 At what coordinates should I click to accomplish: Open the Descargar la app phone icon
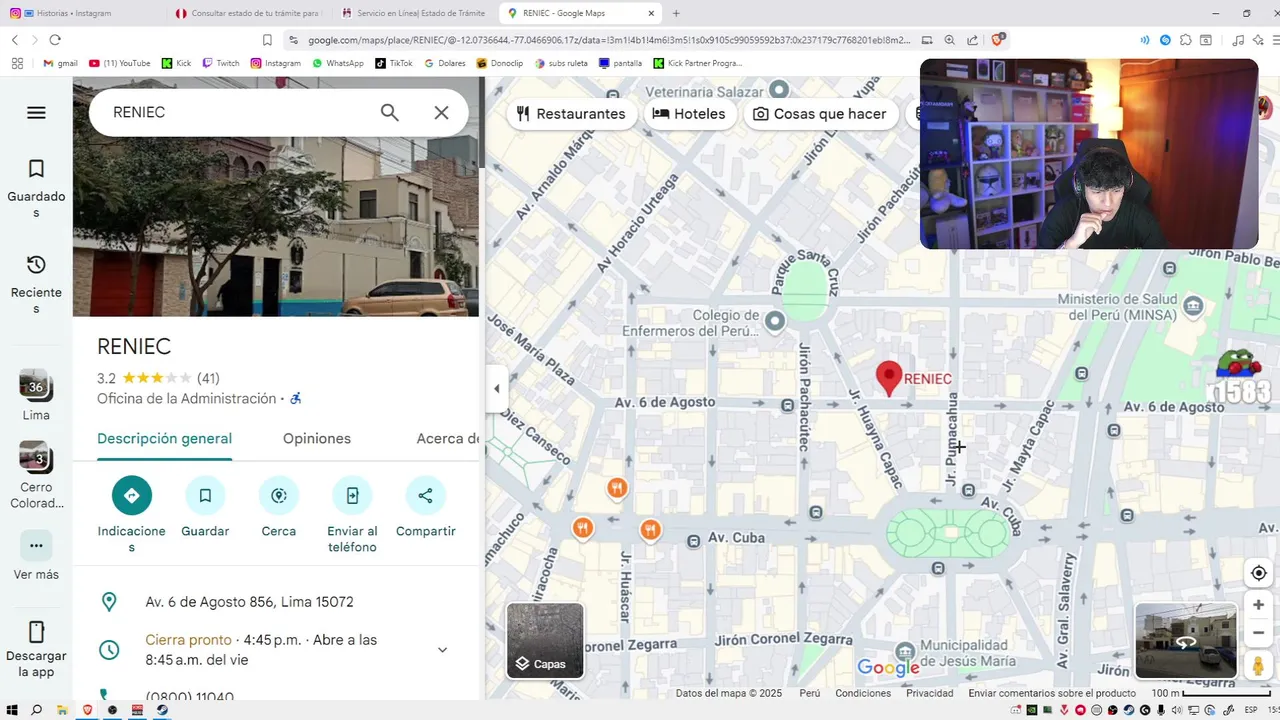[x=36, y=632]
